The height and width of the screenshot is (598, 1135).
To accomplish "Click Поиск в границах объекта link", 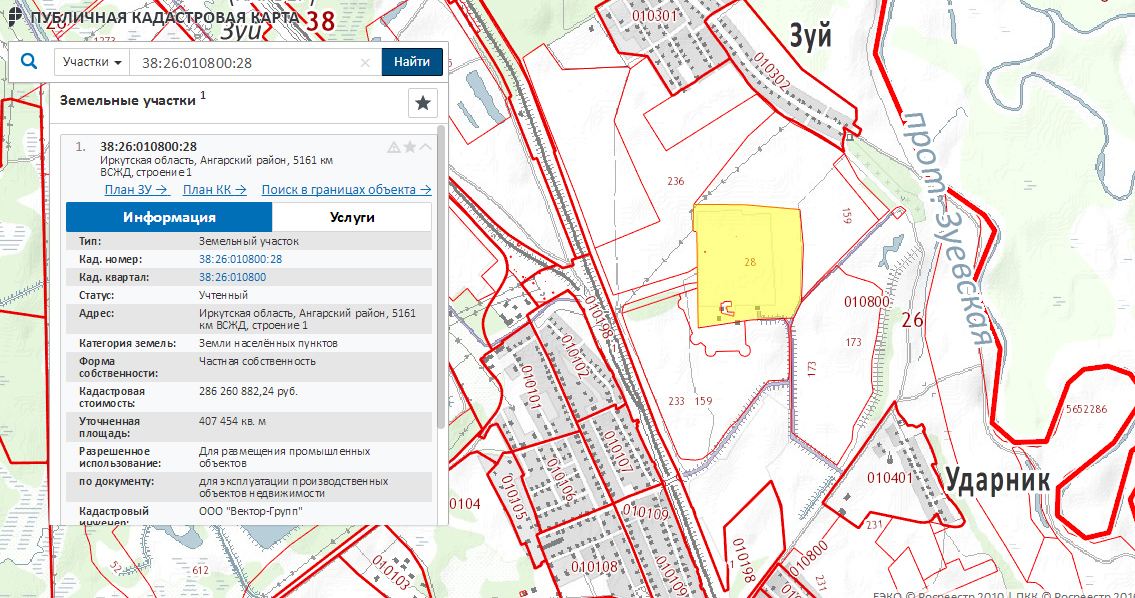I will (x=346, y=190).
